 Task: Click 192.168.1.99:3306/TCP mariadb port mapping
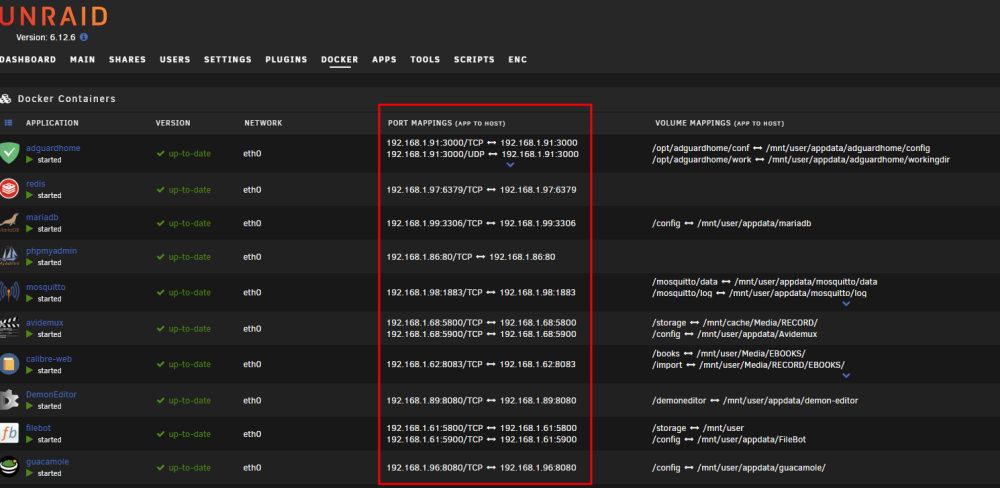[434, 223]
